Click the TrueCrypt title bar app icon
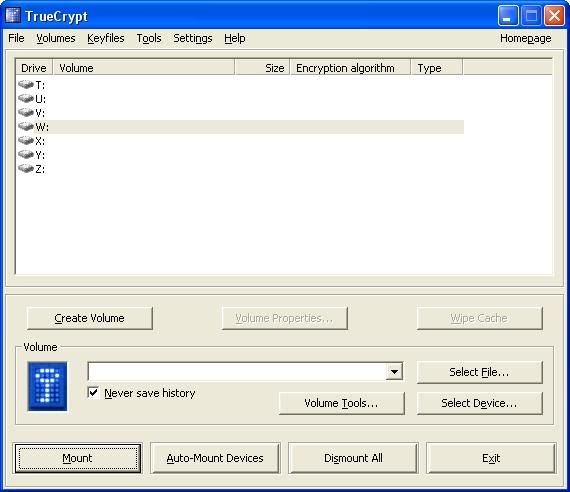The image size is (570, 492). point(13,16)
